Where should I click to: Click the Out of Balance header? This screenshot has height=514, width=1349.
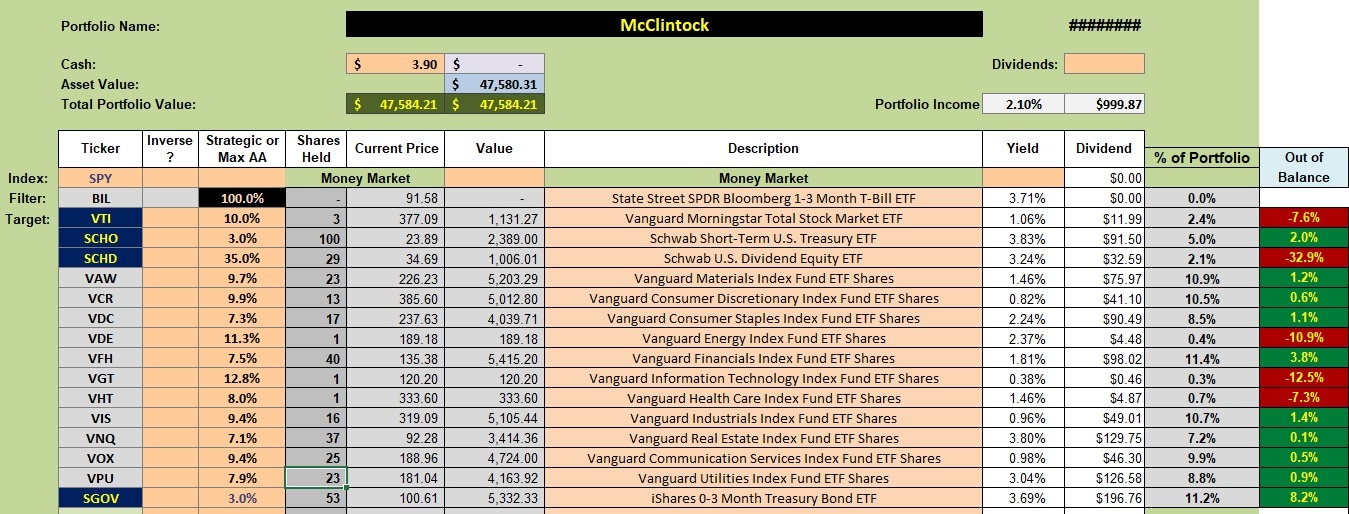(x=1304, y=167)
